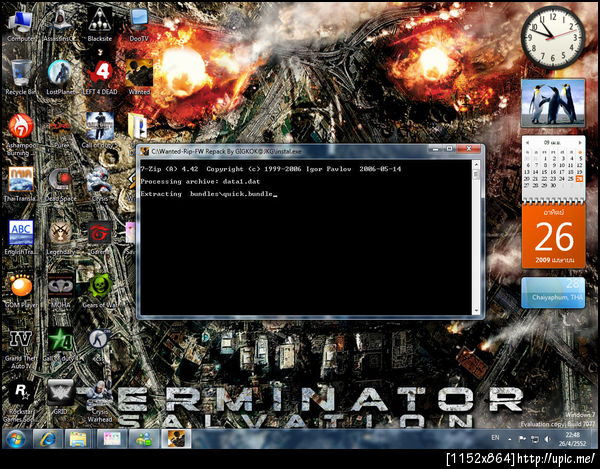Open the Recycle Bin
Viewport: 600px width, 469px height.
pos(21,78)
